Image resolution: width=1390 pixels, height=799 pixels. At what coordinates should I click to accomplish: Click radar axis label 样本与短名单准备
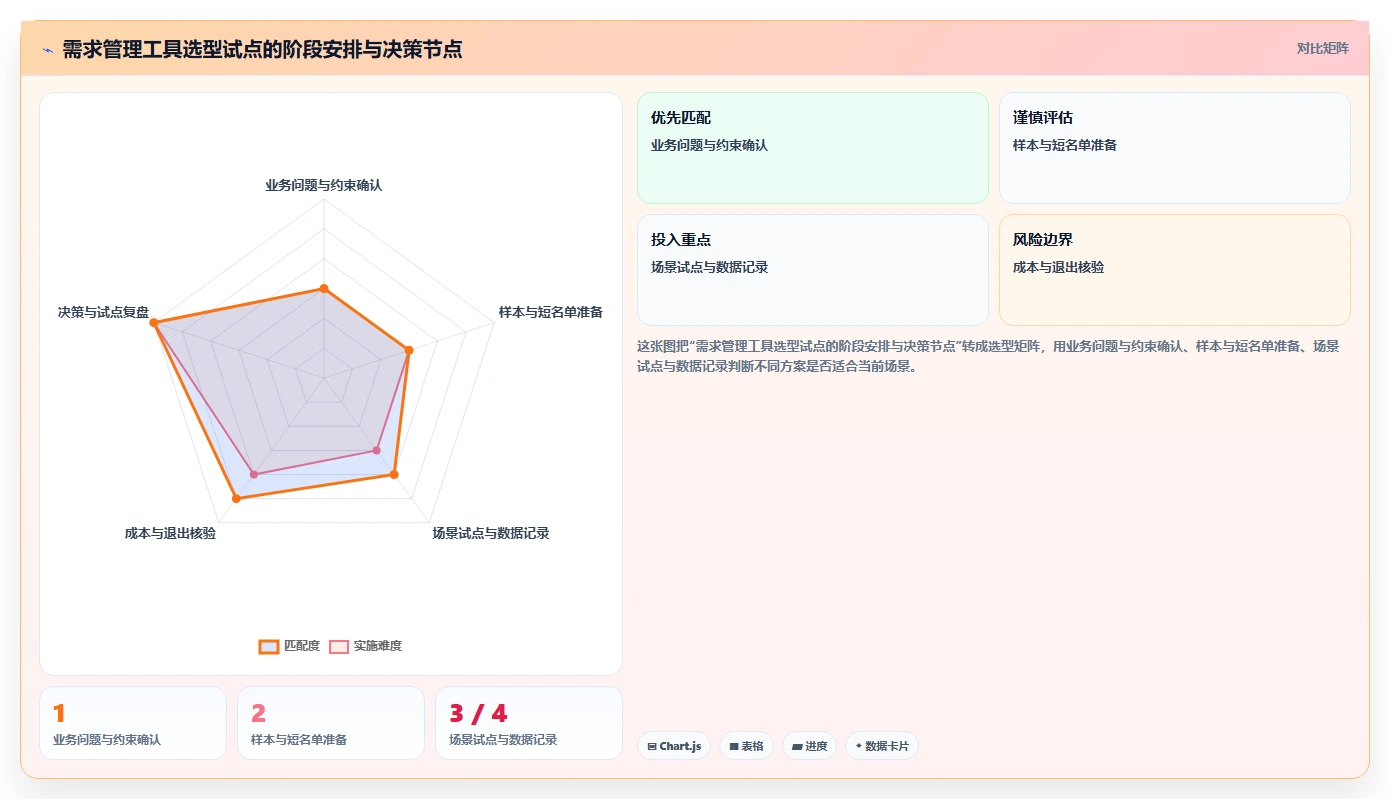click(551, 312)
